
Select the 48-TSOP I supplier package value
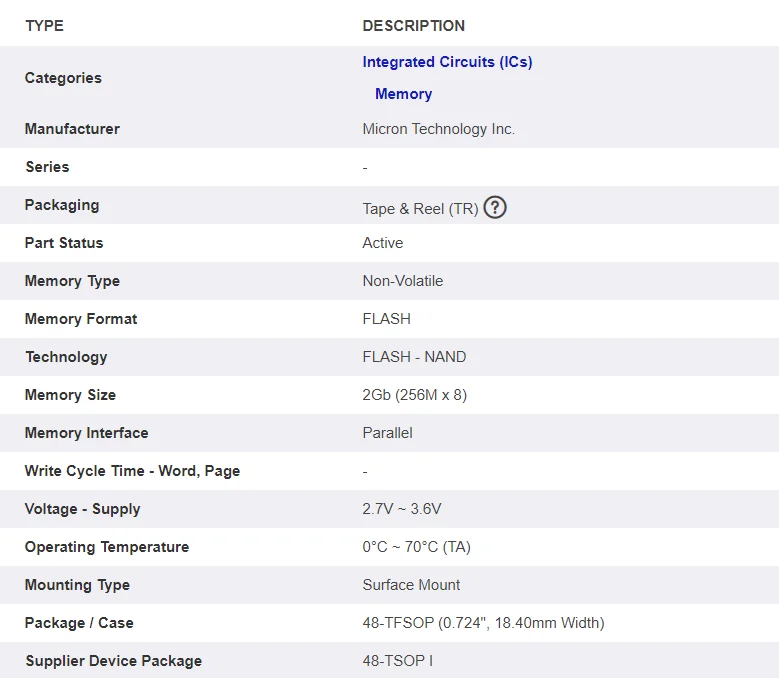point(397,661)
